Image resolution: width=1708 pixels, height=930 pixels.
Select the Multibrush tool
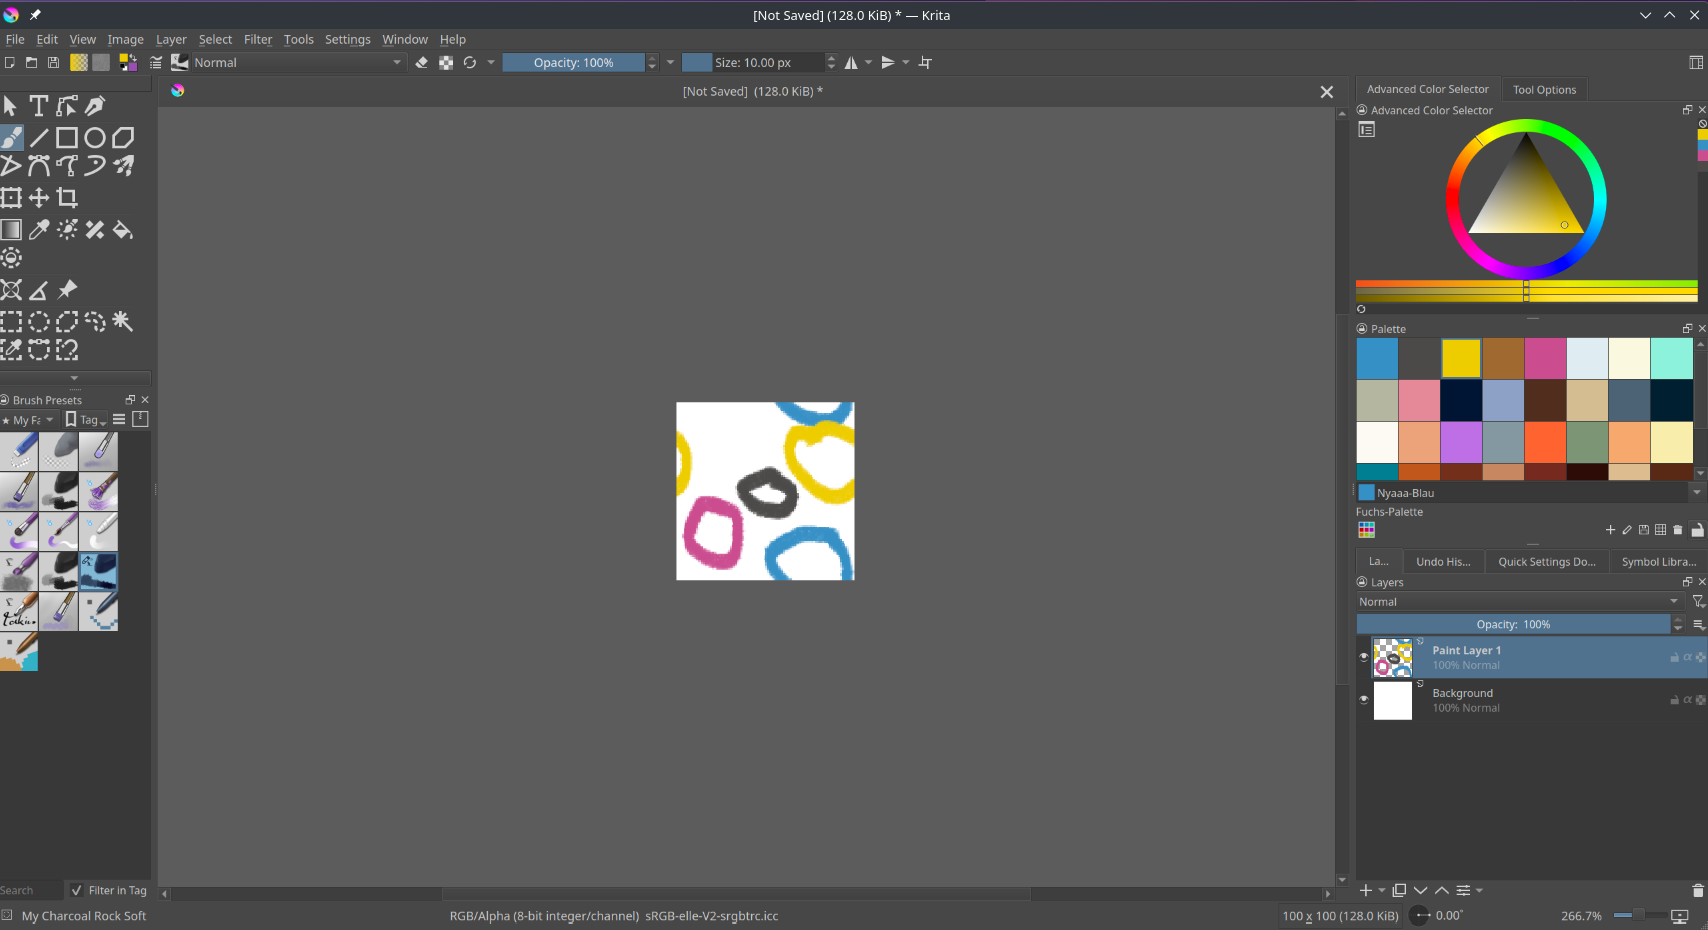(x=123, y=166)
